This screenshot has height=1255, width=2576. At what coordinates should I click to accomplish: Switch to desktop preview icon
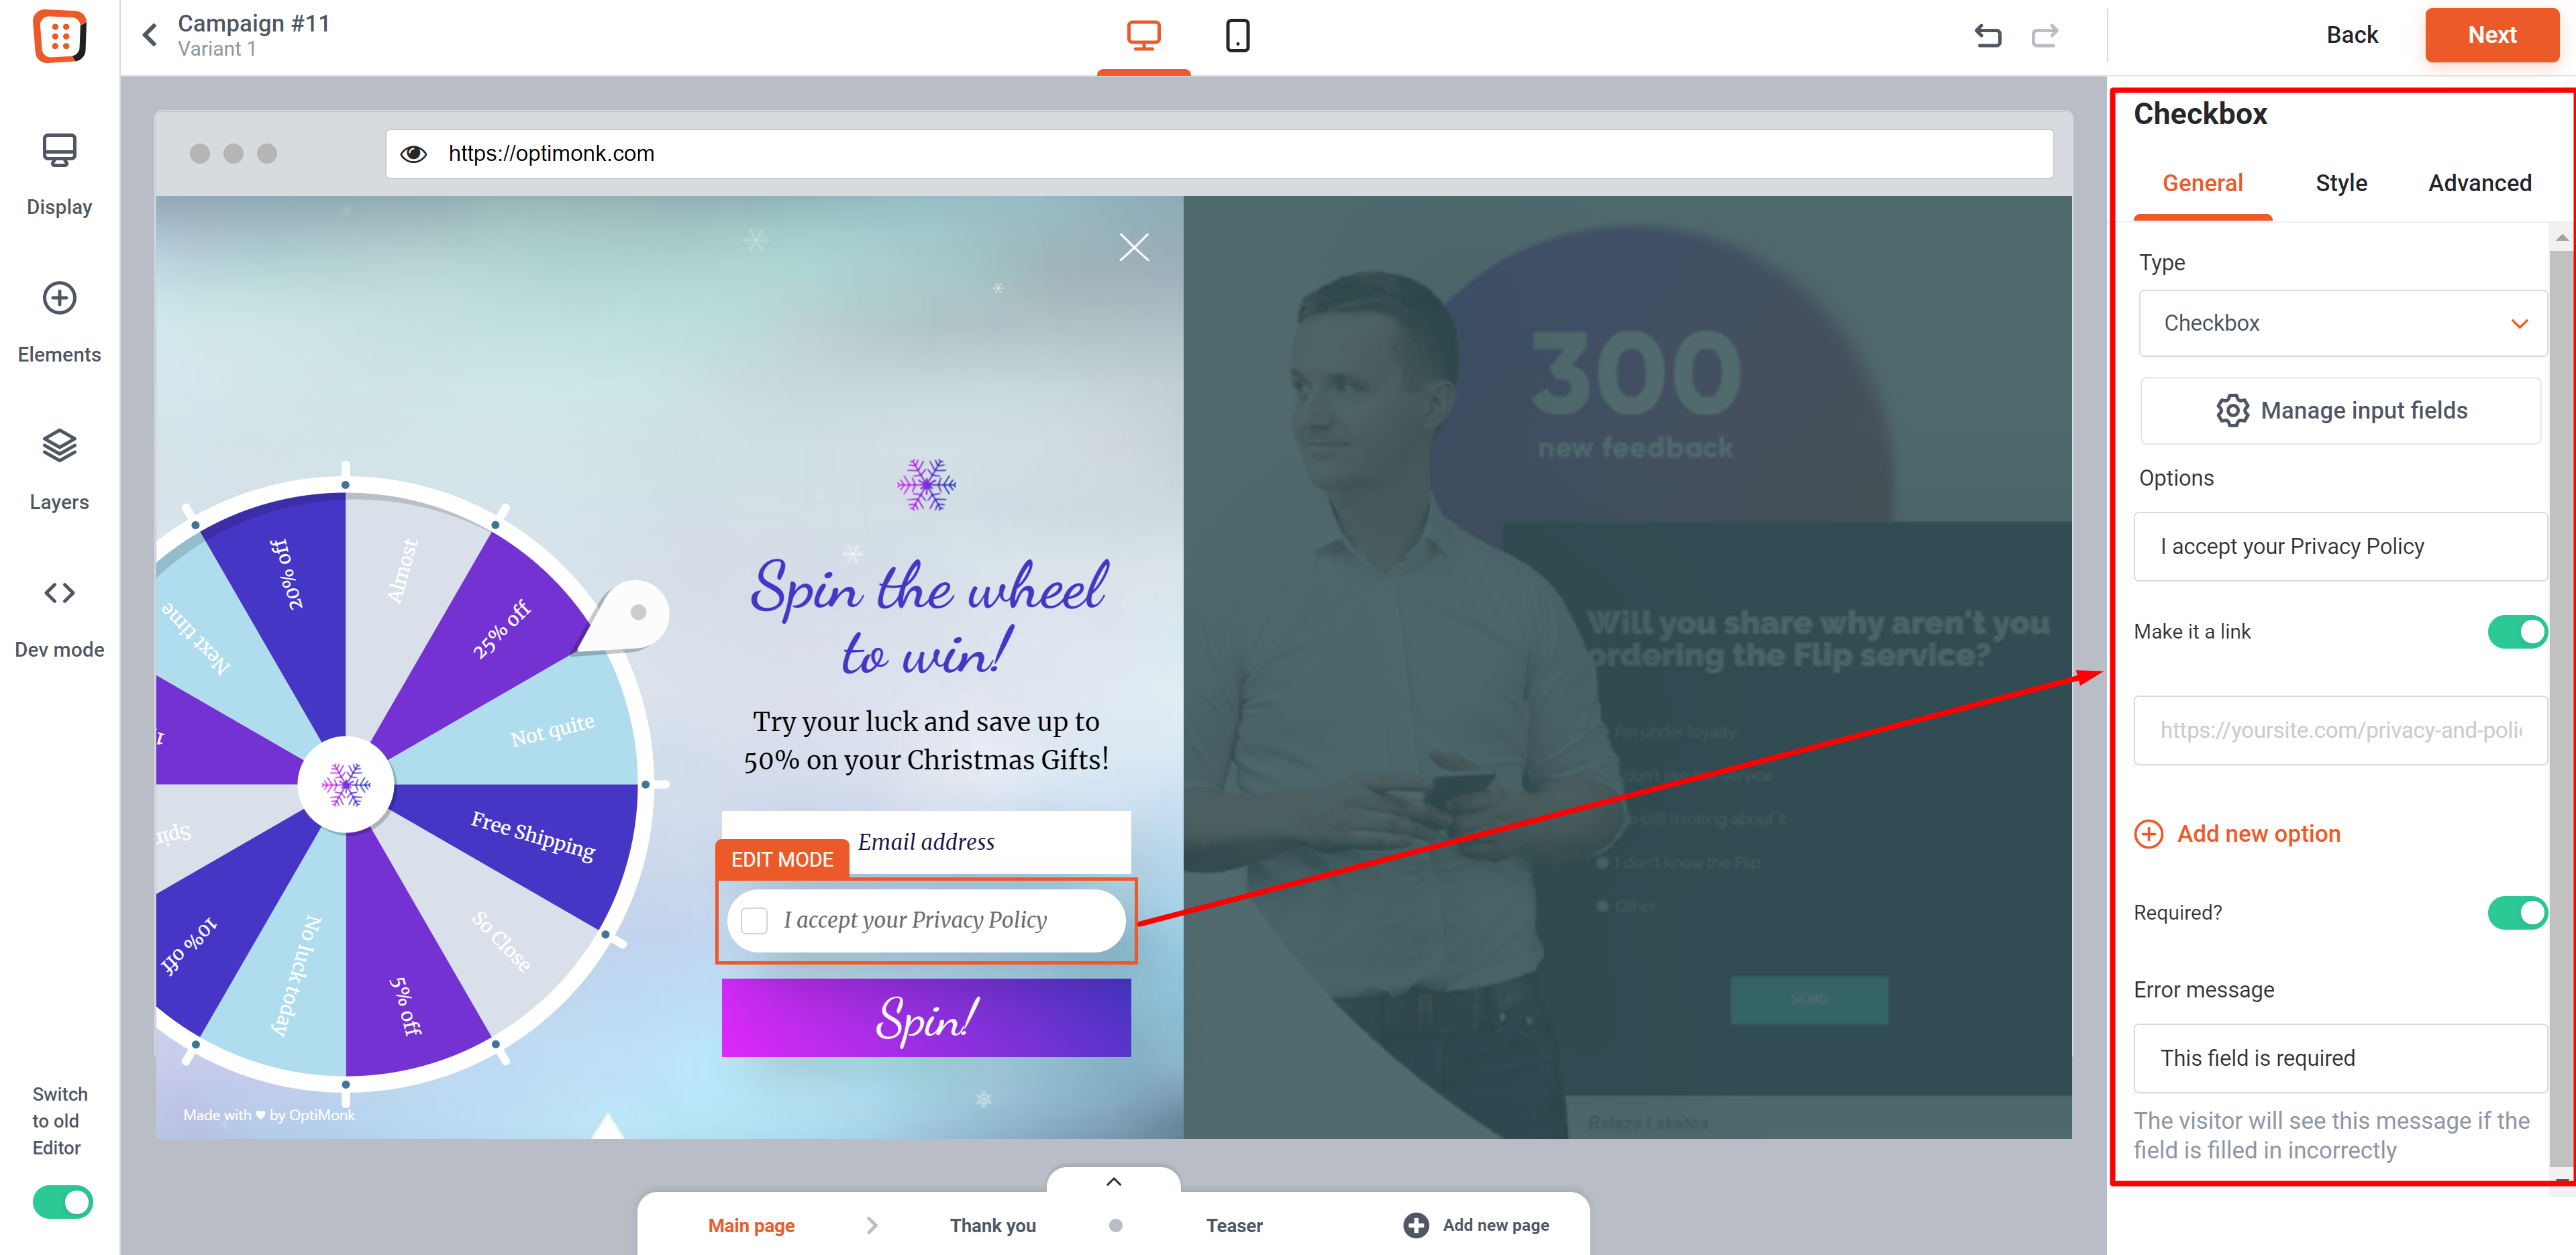1143,36
